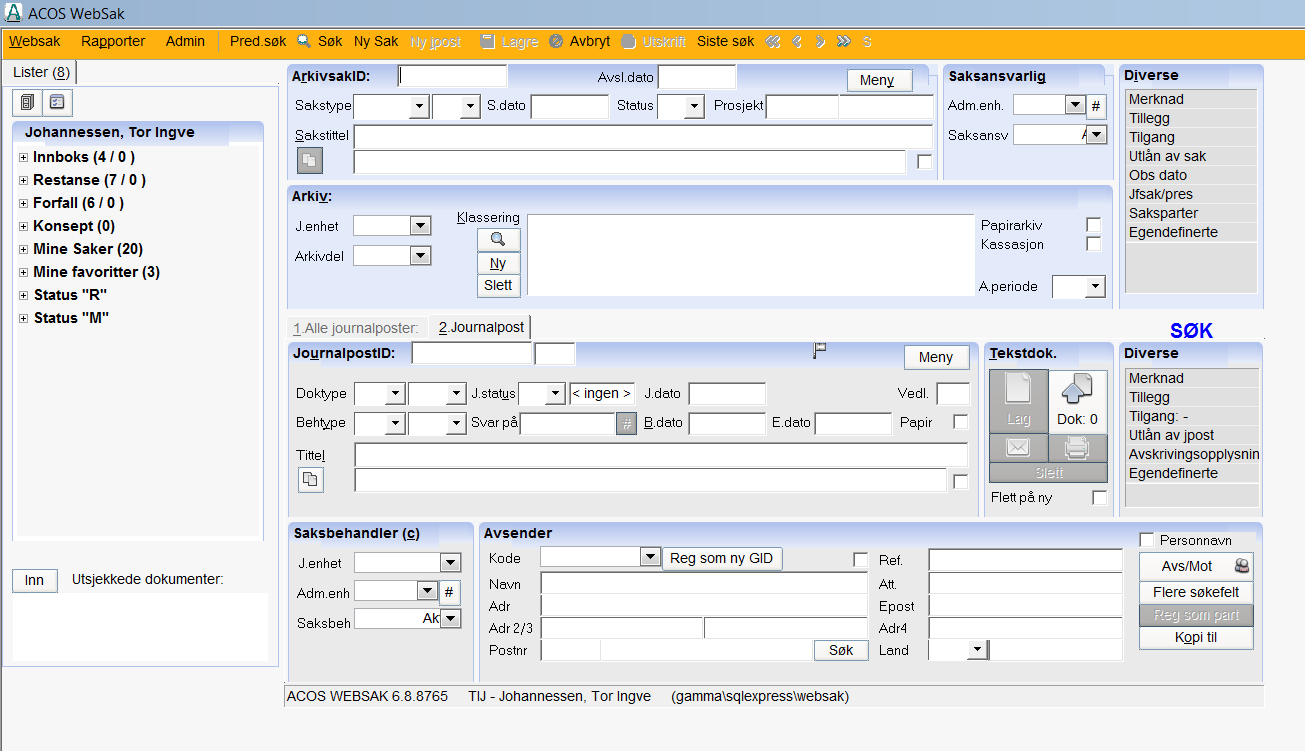The width and height of the screenshot is (1305, 751).
Task: Open the Websak menu
Action: point(35,42)
